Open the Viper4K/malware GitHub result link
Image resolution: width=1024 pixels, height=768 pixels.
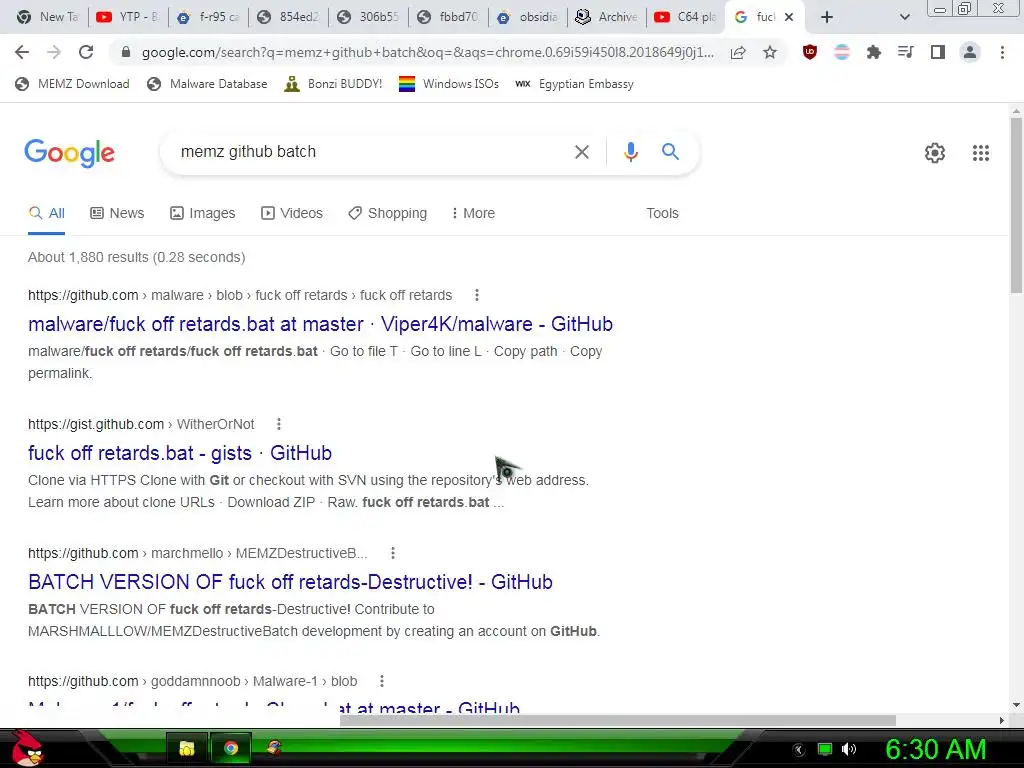click(x=320, y=324)
